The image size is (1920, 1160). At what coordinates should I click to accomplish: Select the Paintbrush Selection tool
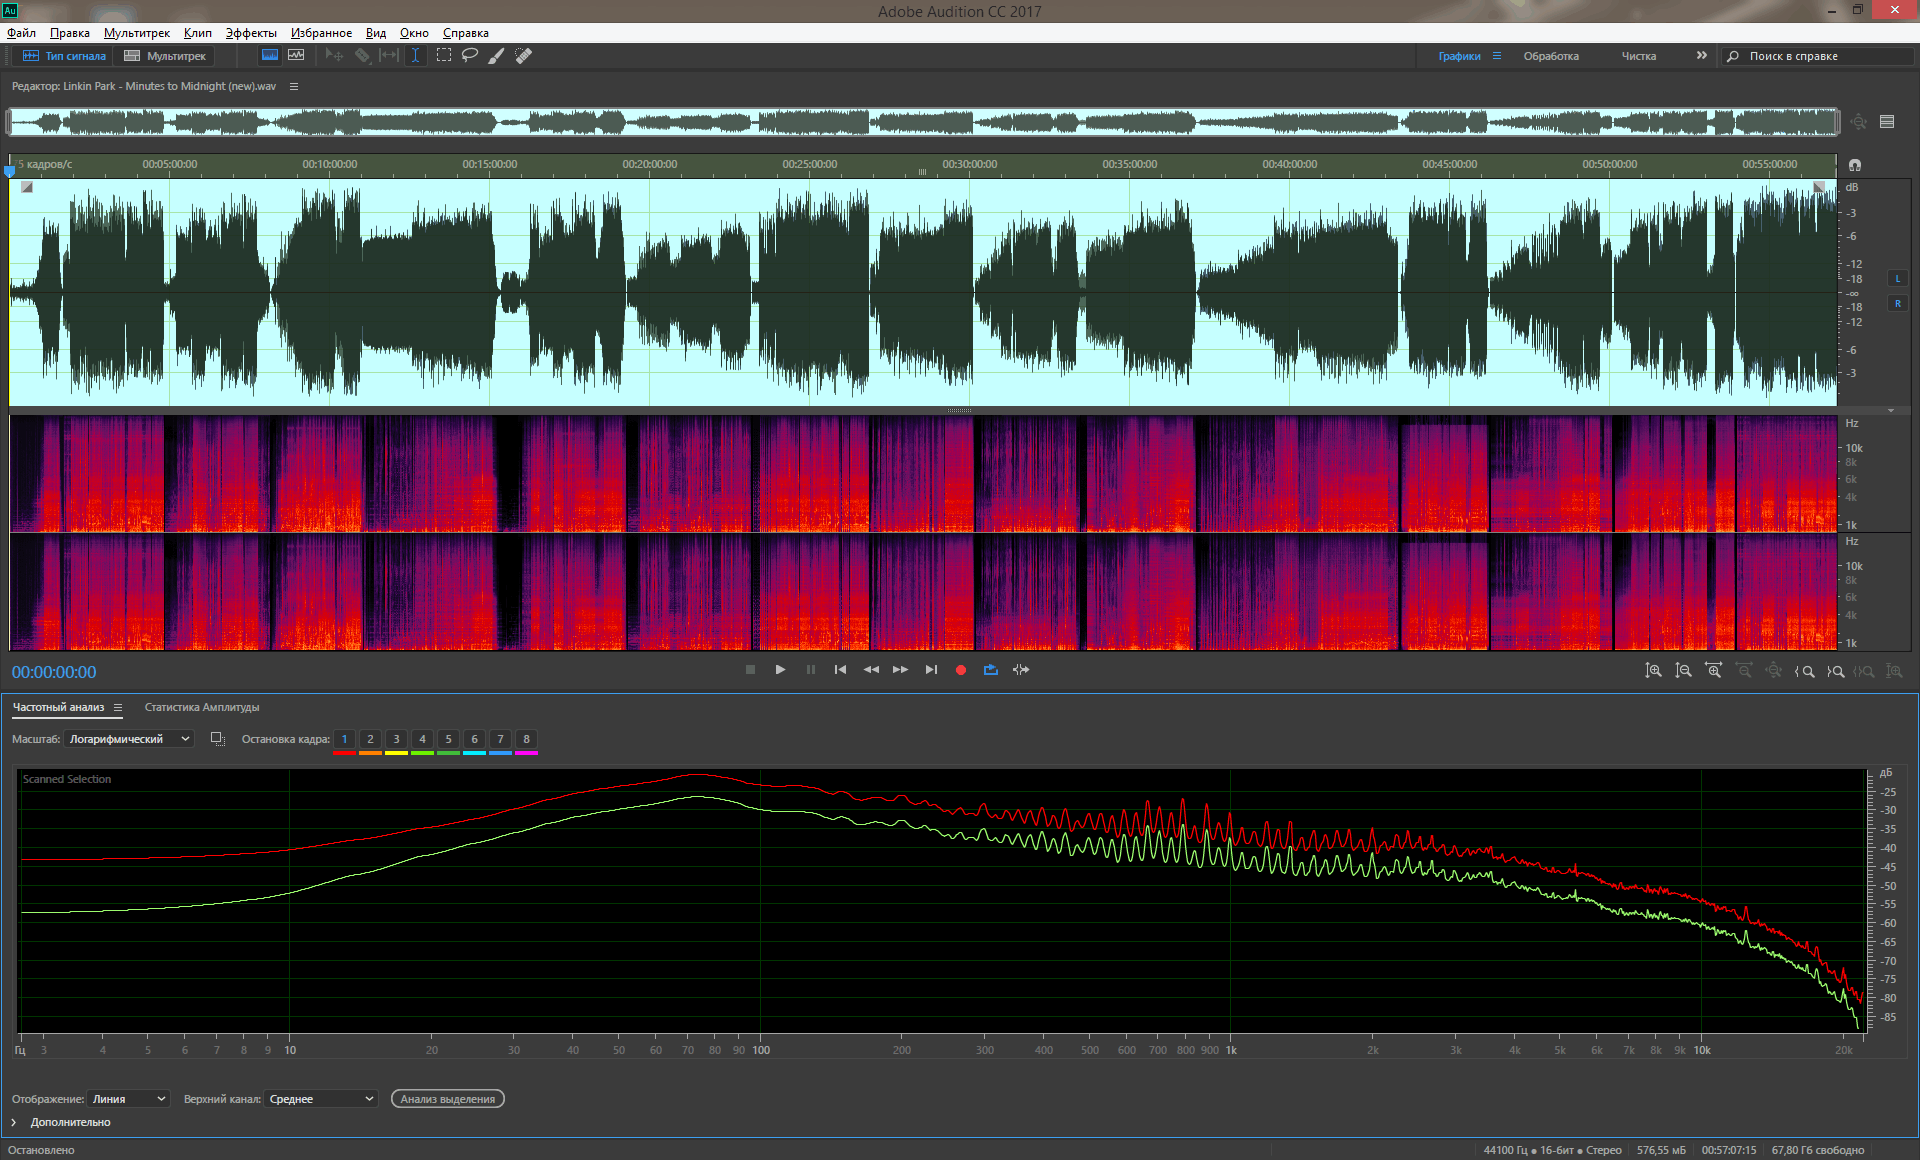(x=496, y=55)
